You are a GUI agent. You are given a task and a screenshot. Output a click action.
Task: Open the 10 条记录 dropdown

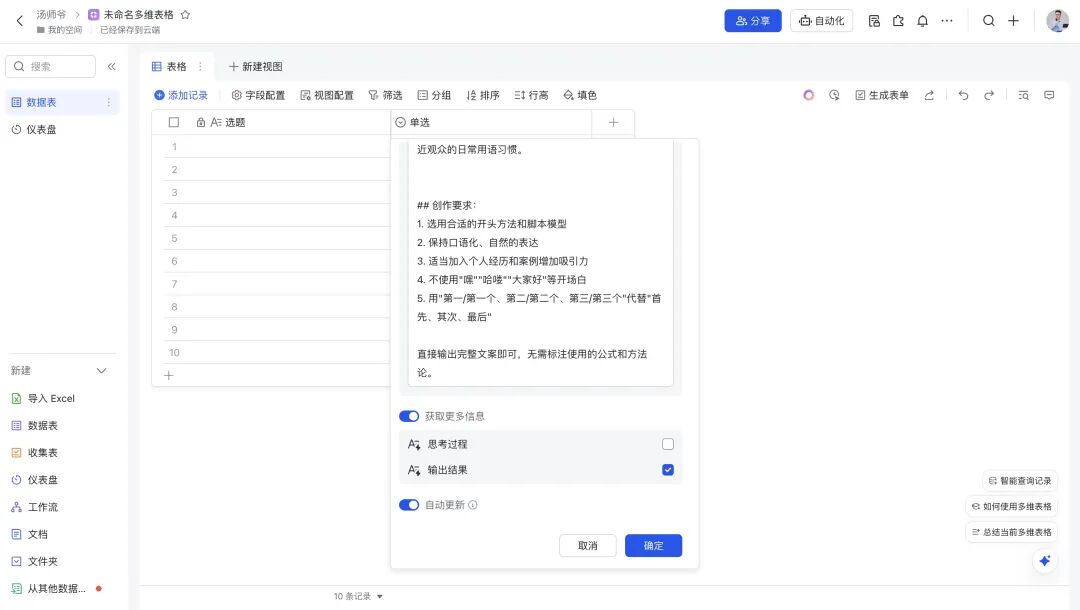pos(358,596)
